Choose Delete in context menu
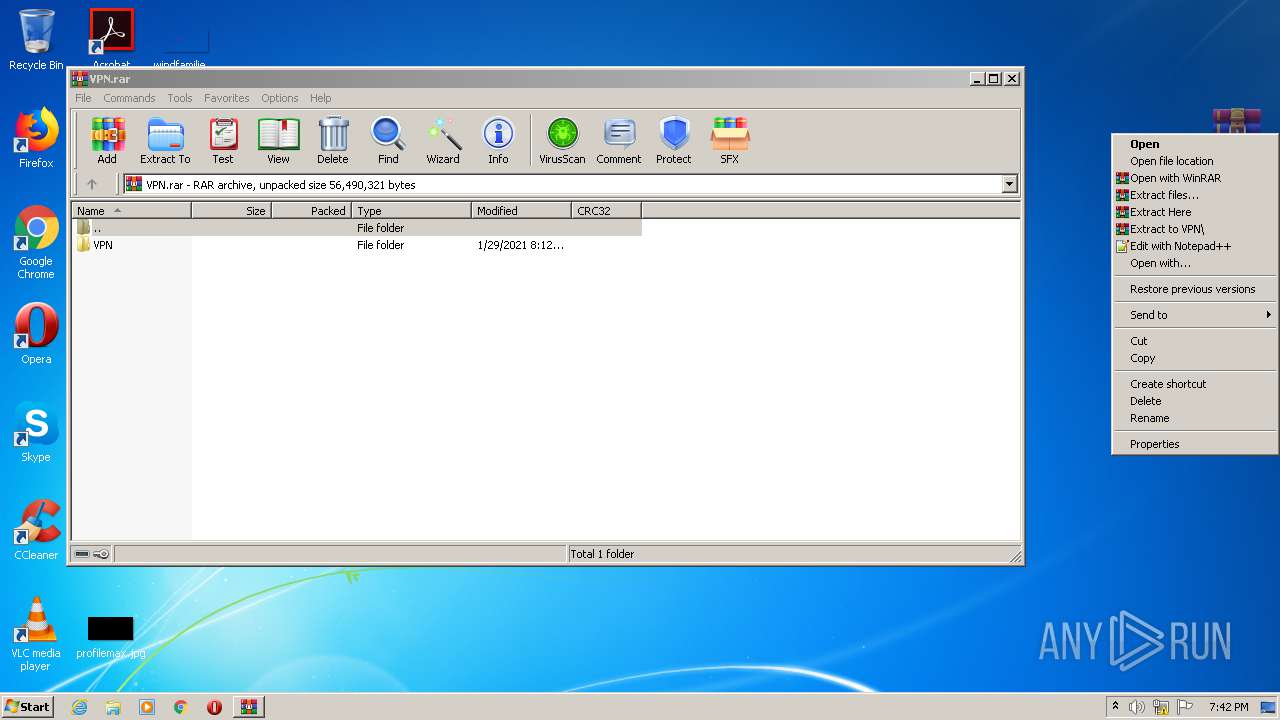 click(1195, 401)
